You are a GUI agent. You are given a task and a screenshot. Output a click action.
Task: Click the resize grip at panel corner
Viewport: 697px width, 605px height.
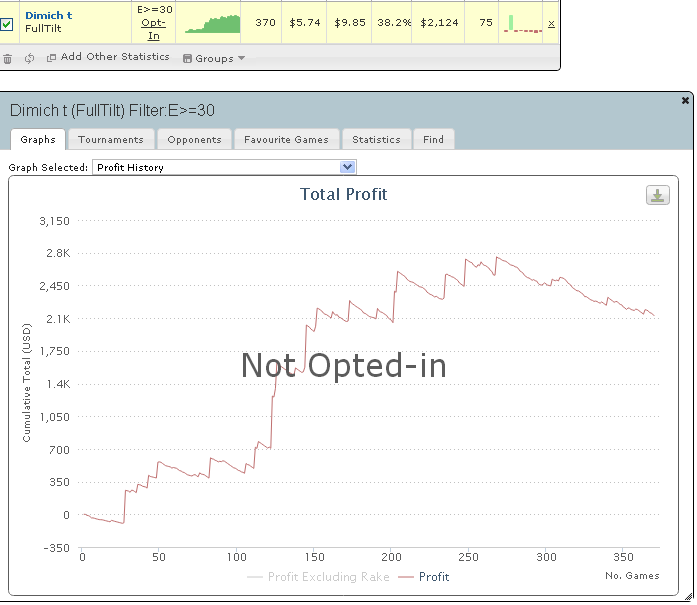coord(689,597)
